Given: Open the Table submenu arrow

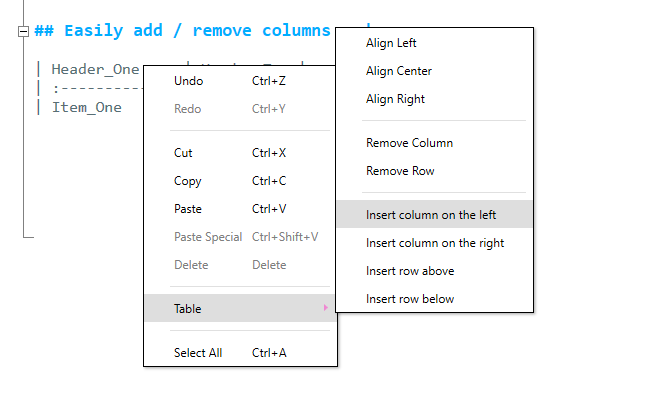Looking at the screenshot, I should (326, 308).
